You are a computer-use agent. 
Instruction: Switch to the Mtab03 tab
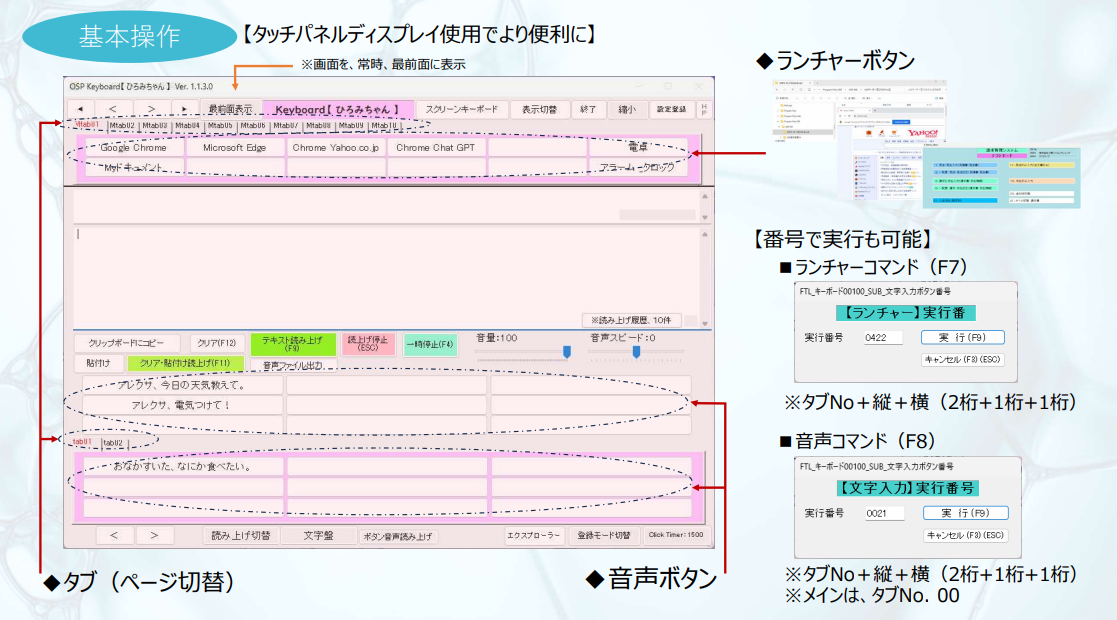point(155,125)
